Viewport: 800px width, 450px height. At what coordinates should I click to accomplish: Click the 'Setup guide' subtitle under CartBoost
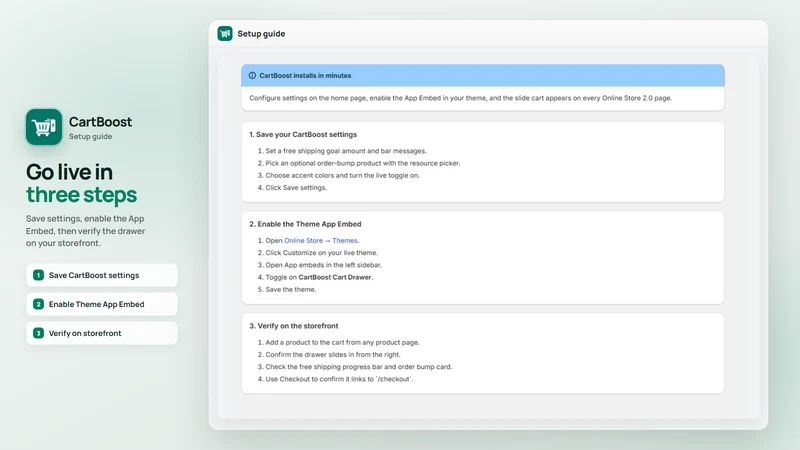click(x=90, y=136)
